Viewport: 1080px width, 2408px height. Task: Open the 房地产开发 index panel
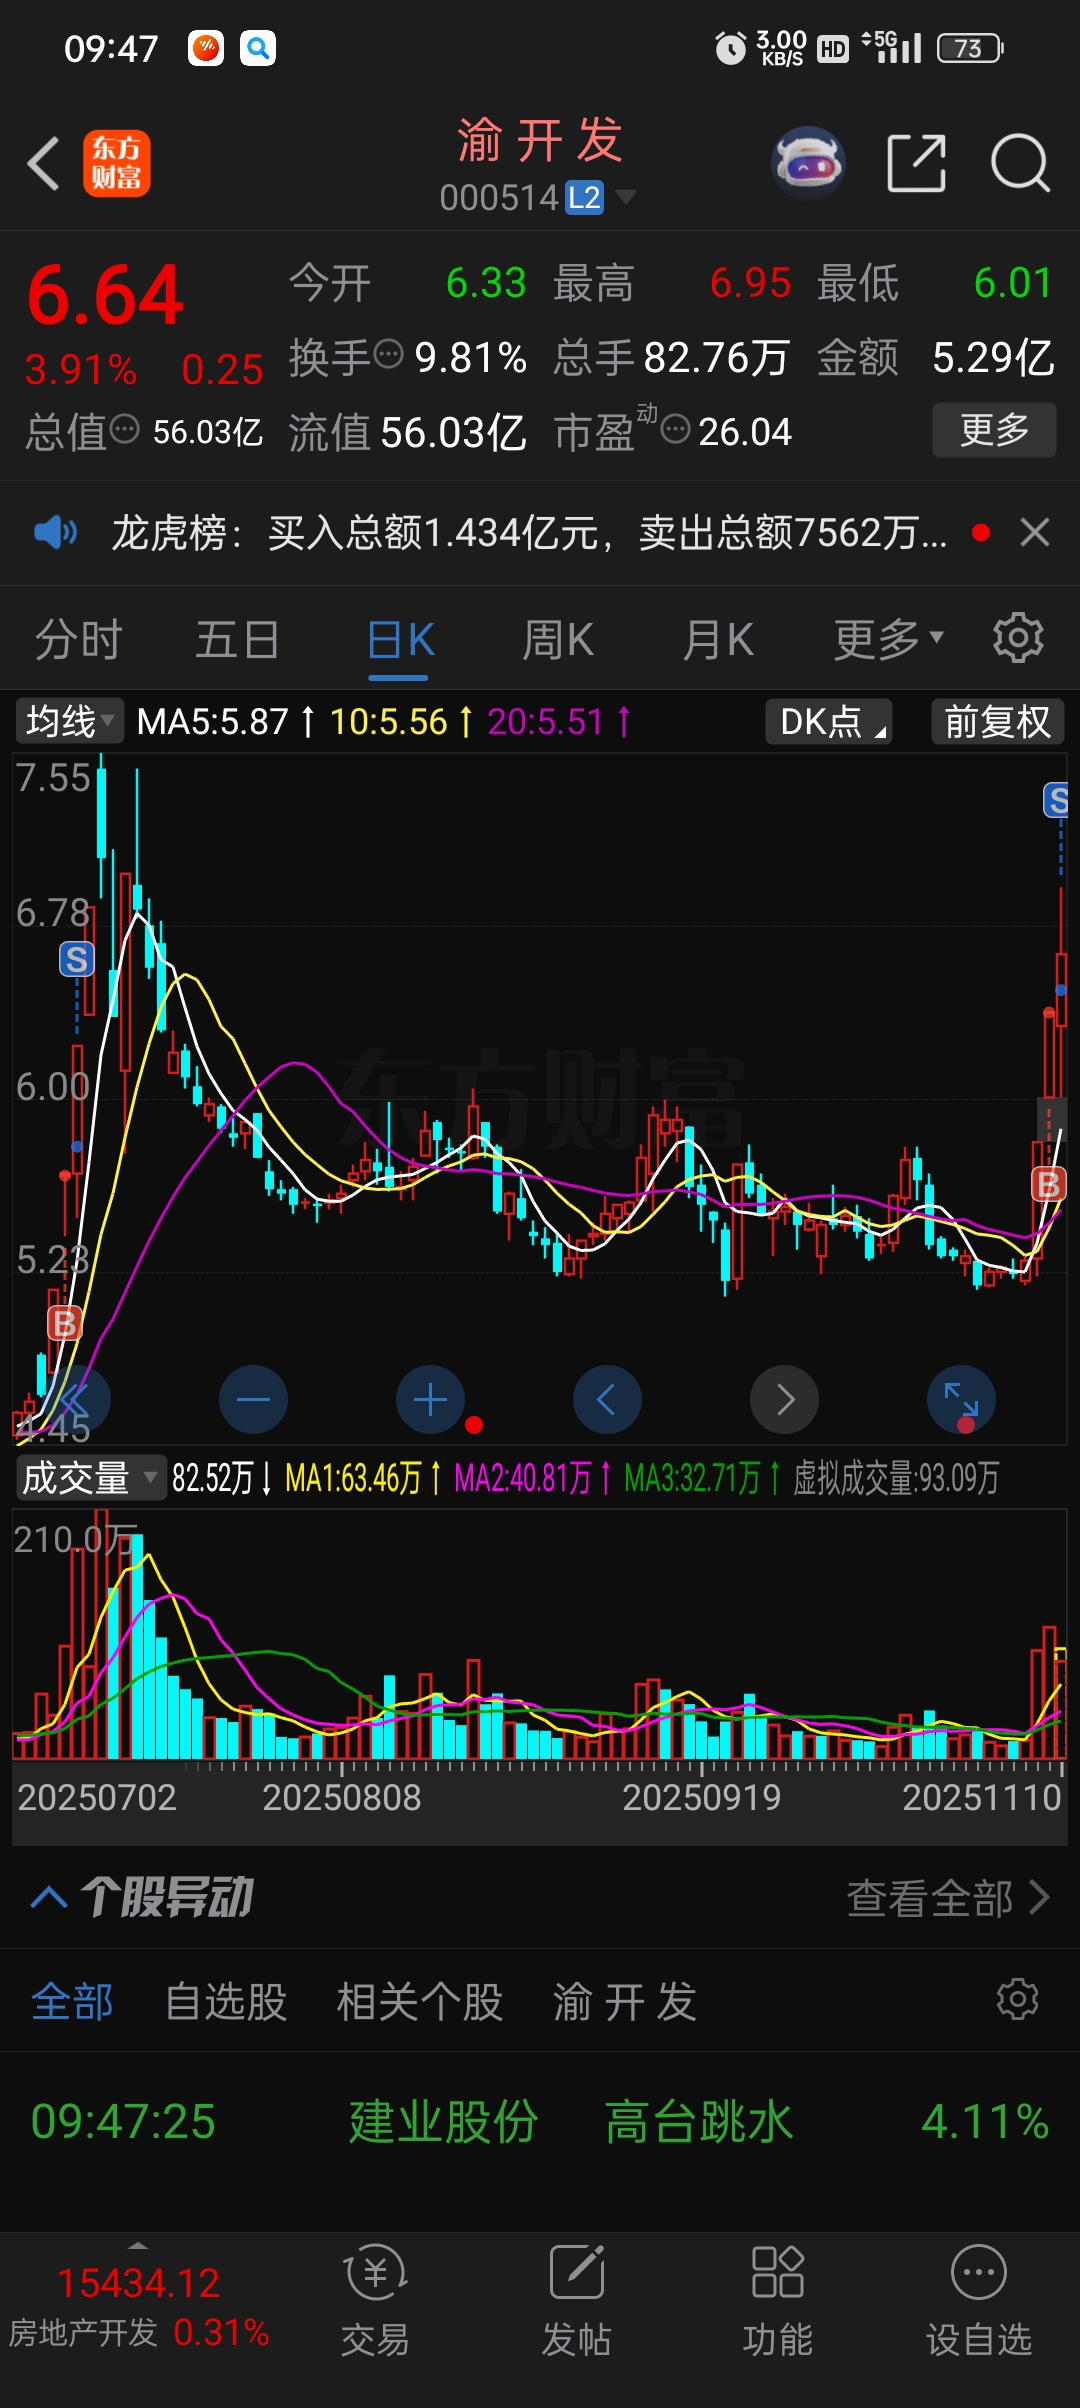(x=138, y=2307)
